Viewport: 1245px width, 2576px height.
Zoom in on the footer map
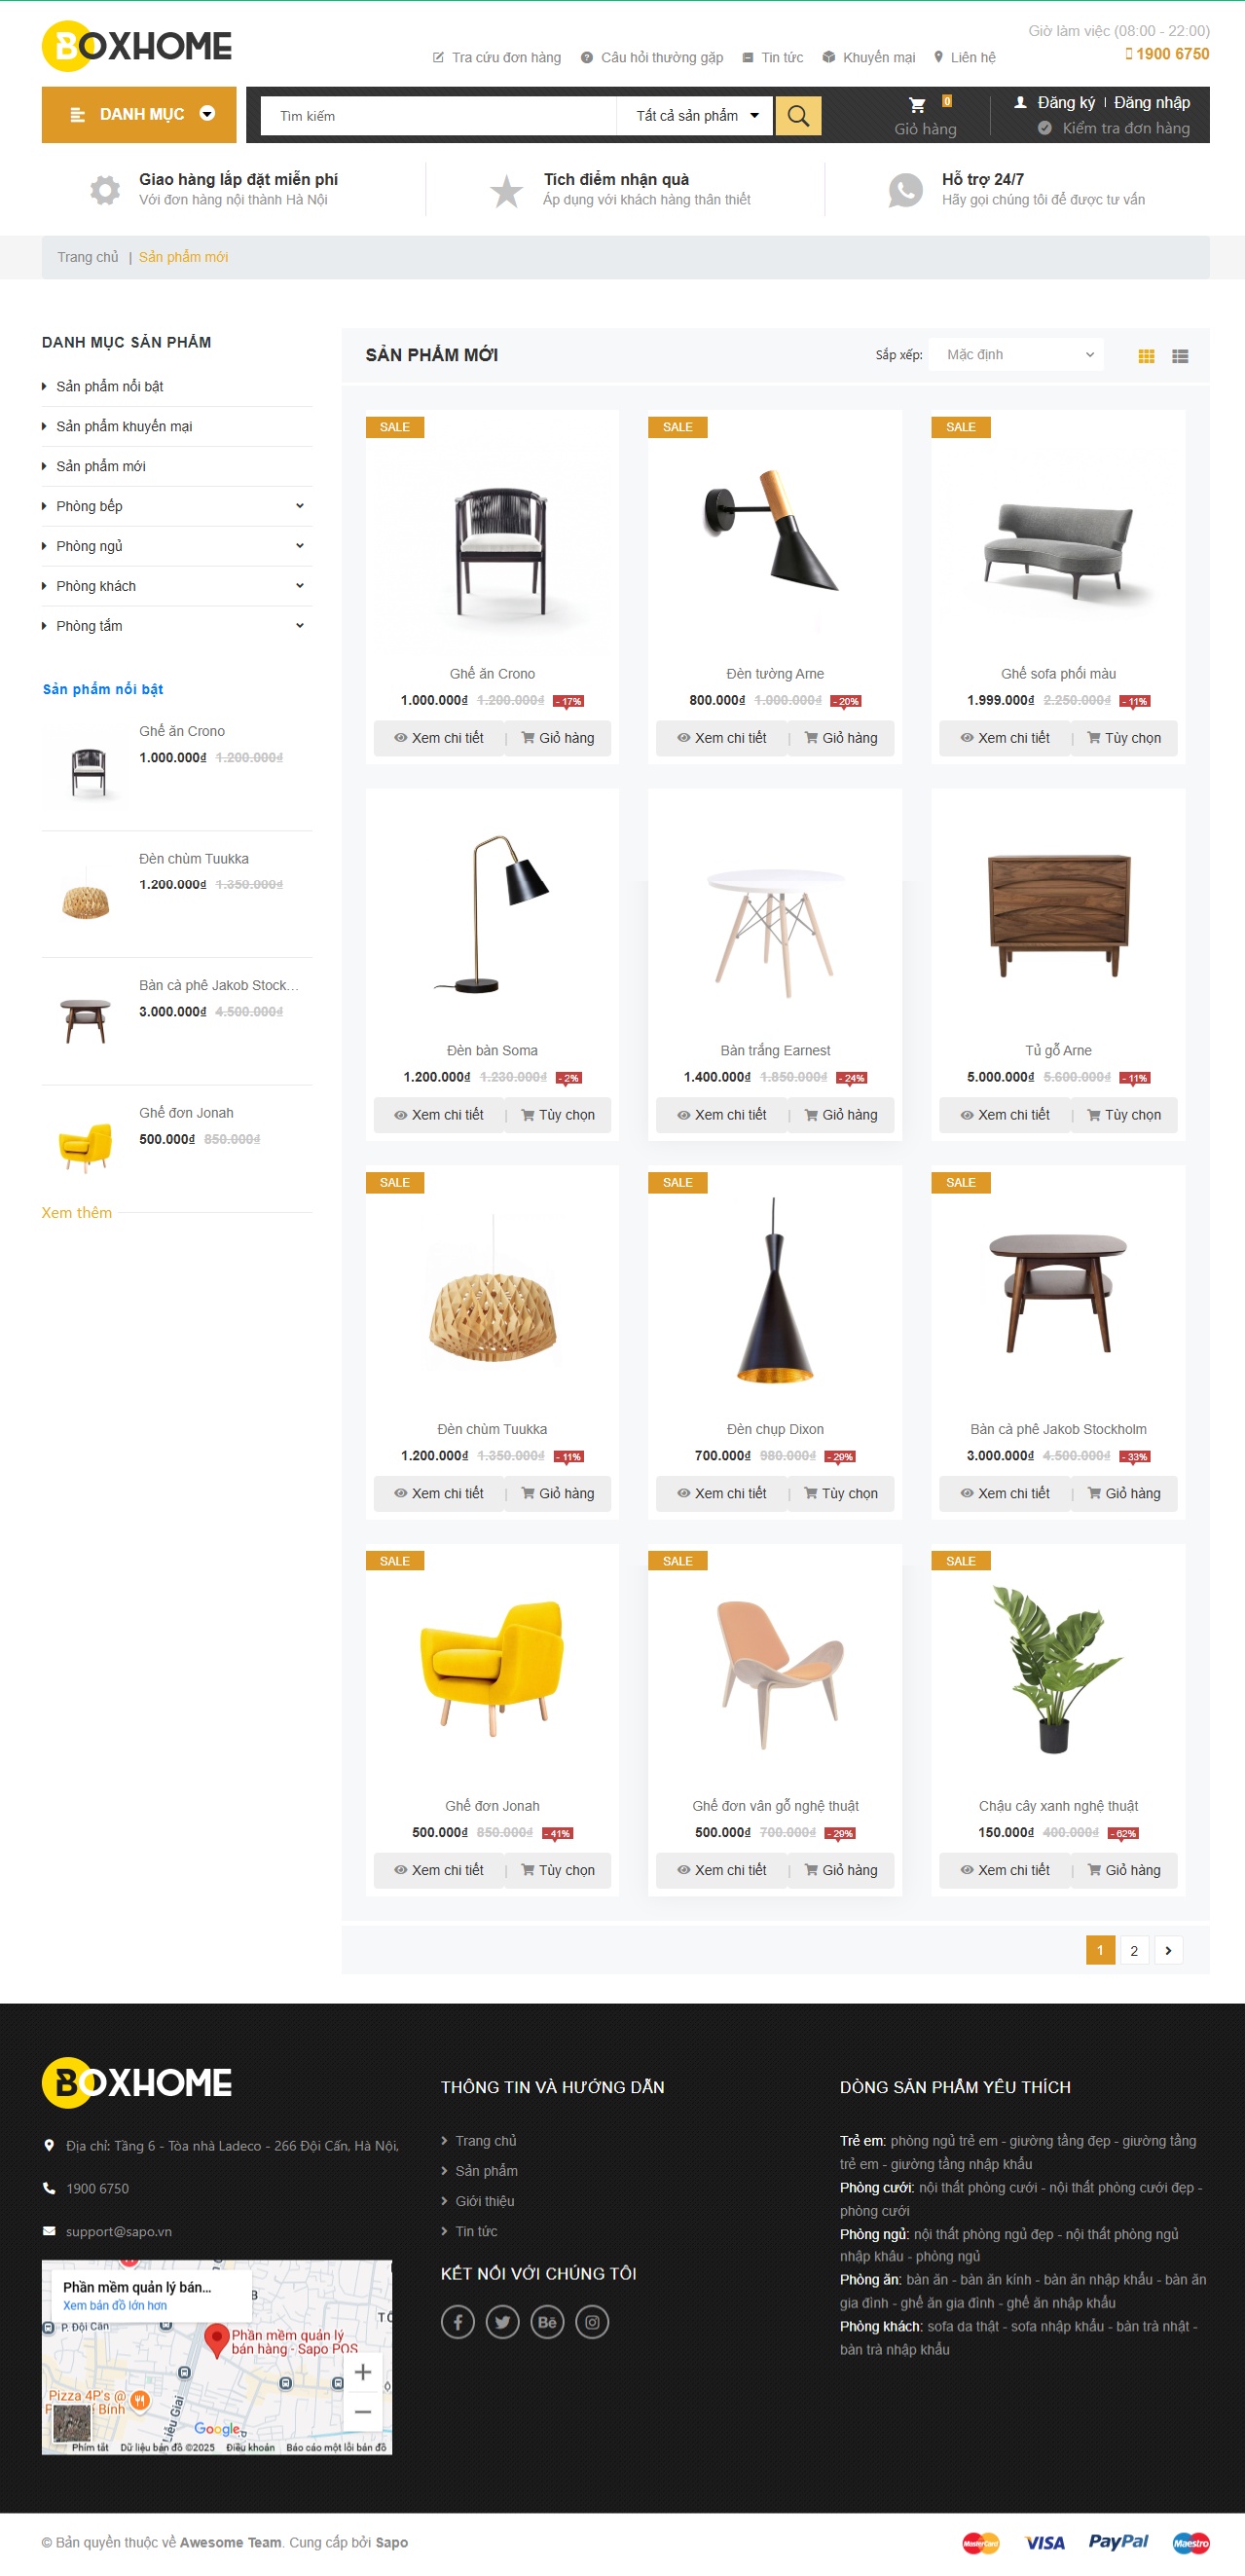tap(362, 2371)
